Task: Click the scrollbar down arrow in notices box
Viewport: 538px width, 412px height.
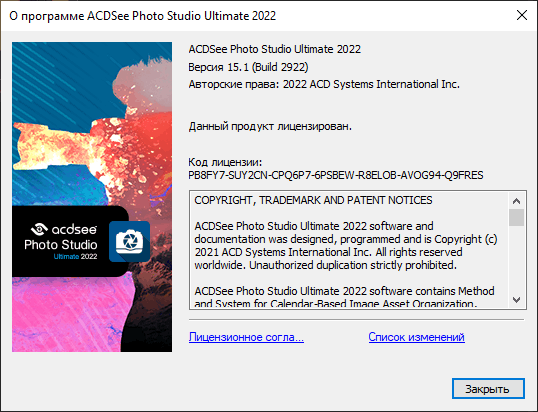Action: [x=516, y=300]
